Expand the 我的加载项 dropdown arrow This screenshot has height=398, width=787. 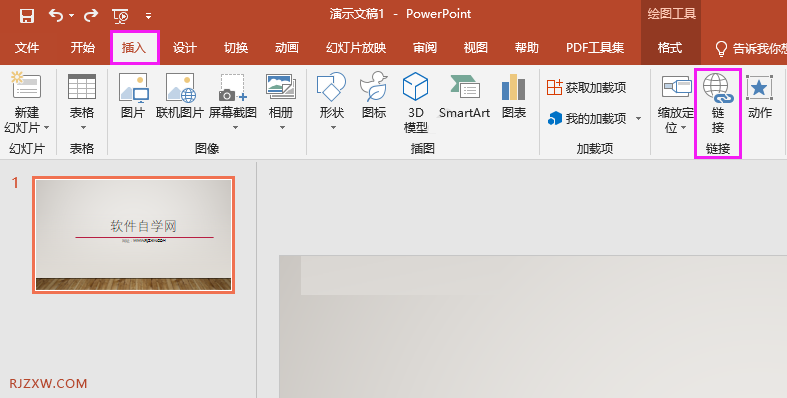pyautogui.click(x=638, y=118)
